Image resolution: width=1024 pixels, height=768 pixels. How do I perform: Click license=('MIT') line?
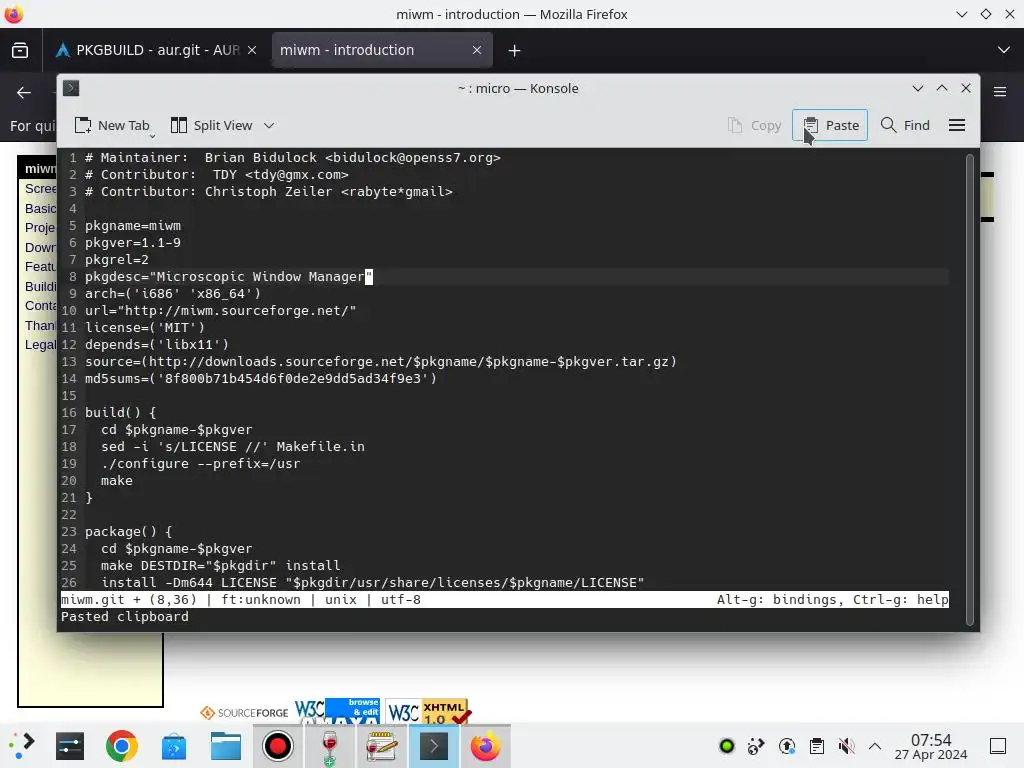[x=145, y=328]
